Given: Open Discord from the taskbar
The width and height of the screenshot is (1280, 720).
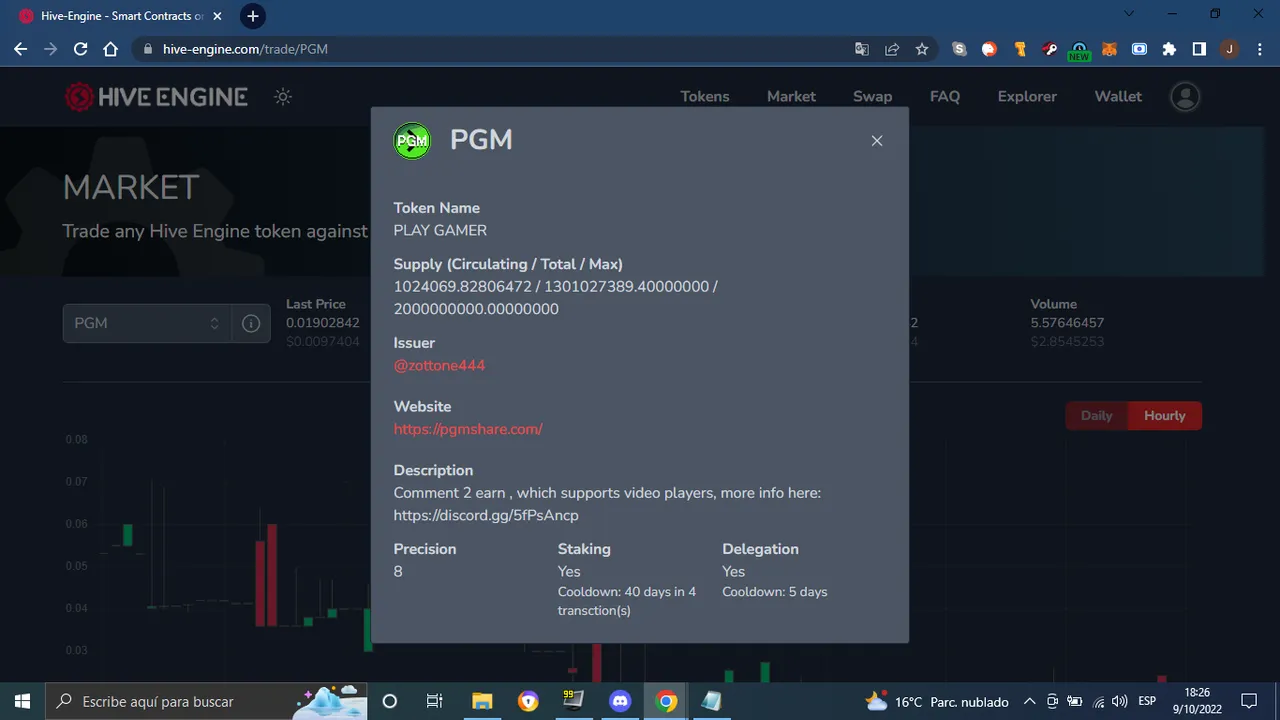Looking at the screenshot, I should click(x=620, y=701).
